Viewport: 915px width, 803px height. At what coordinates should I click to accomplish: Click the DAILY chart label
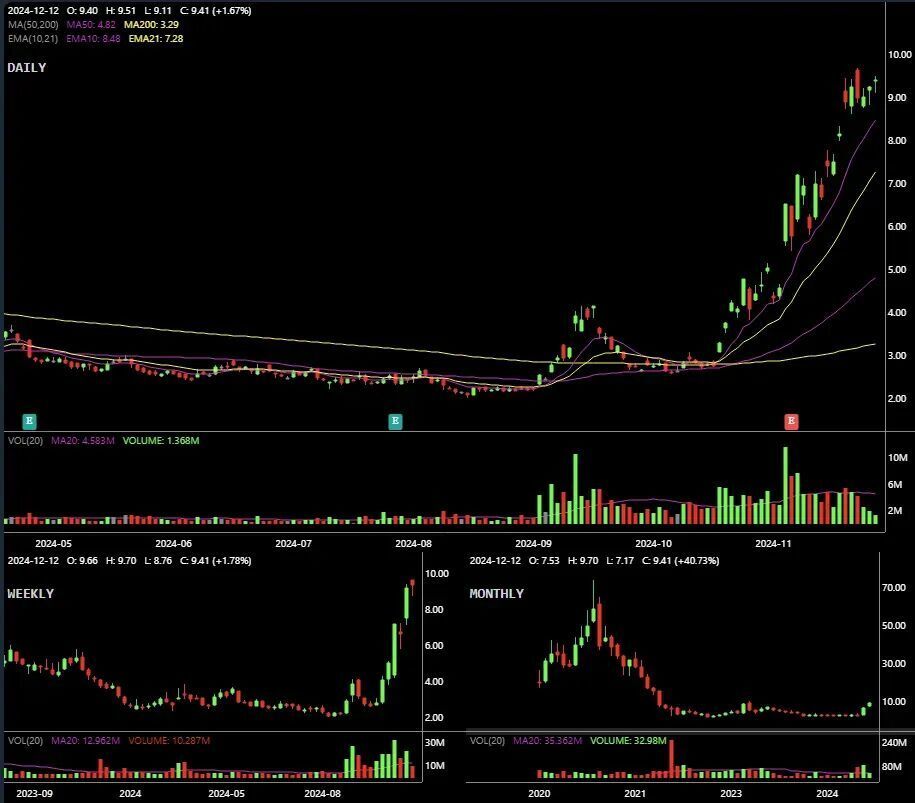point(27,68)
